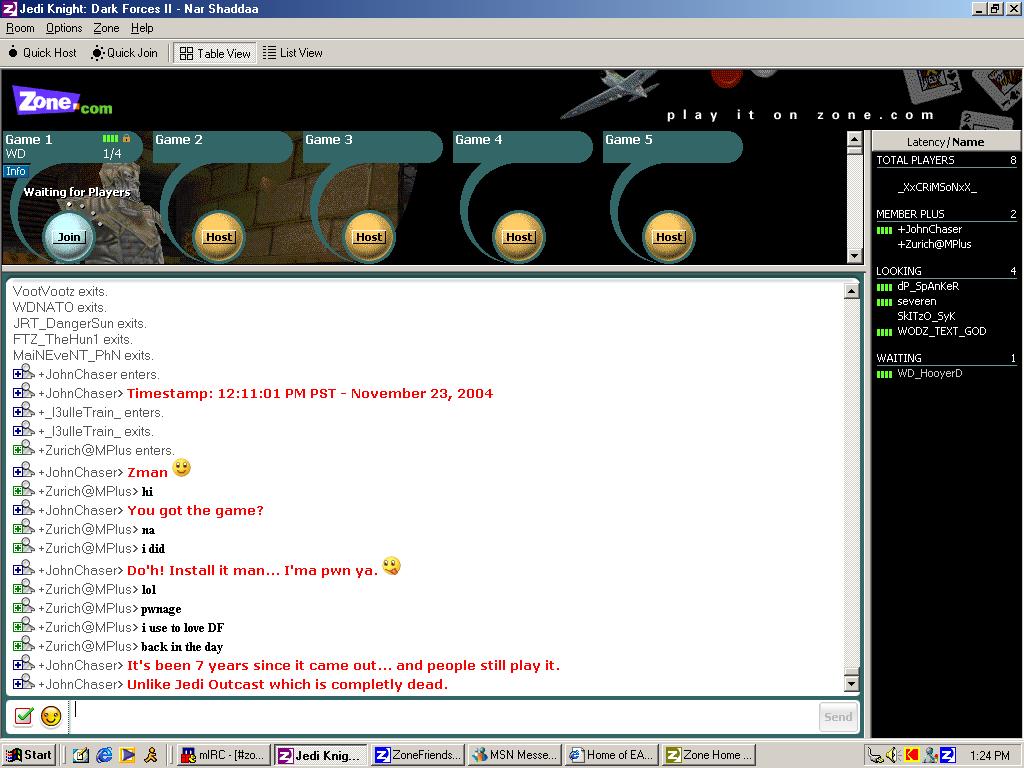Launch Windows Media Player from Quick Launch

[x=127, y=756]
